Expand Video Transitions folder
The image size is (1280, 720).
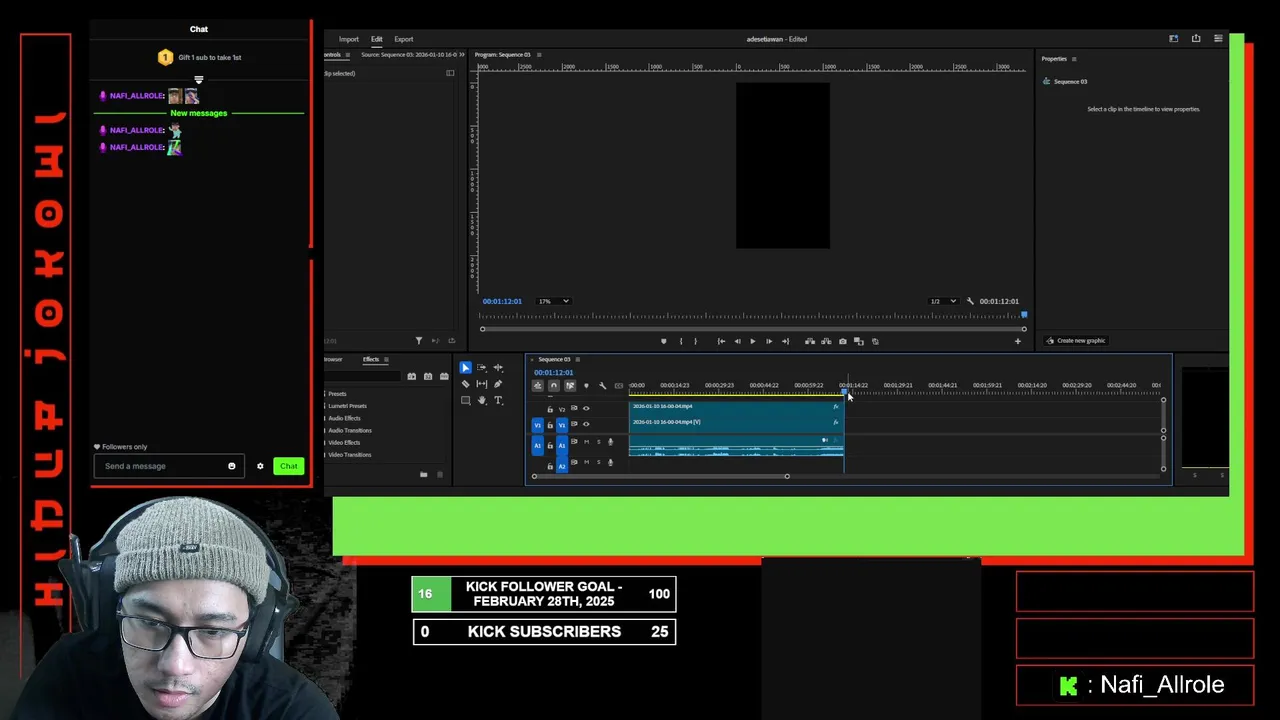coord(350,455)
